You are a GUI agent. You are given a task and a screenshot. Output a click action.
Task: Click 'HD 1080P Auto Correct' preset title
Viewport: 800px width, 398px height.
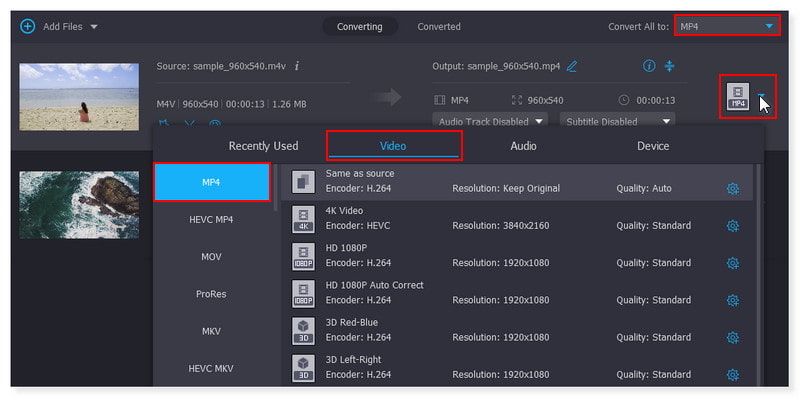(x=374, y=285)
